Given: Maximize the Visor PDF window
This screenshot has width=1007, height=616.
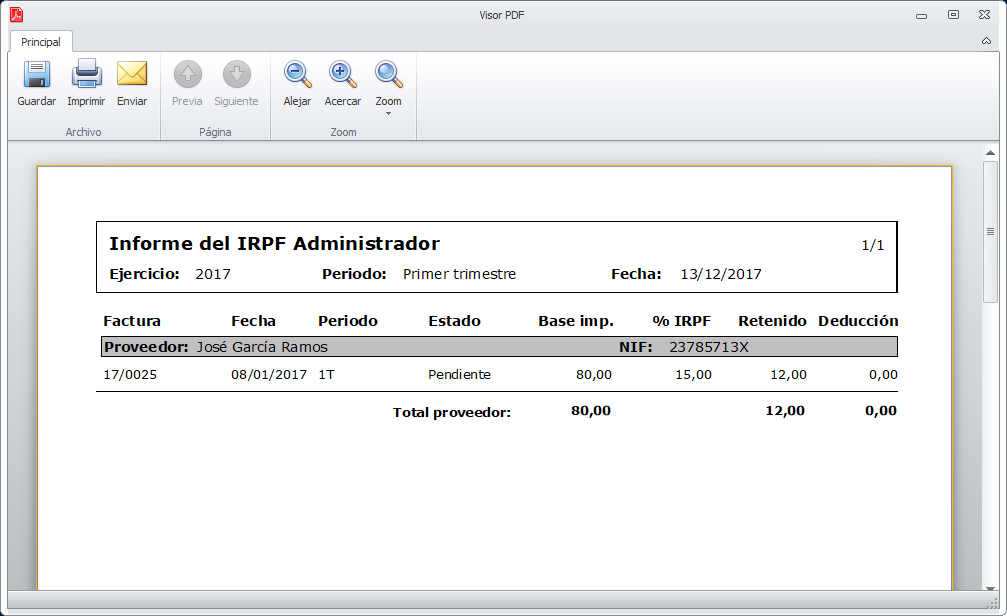Looking at the screenshot, I should [953, 15].
